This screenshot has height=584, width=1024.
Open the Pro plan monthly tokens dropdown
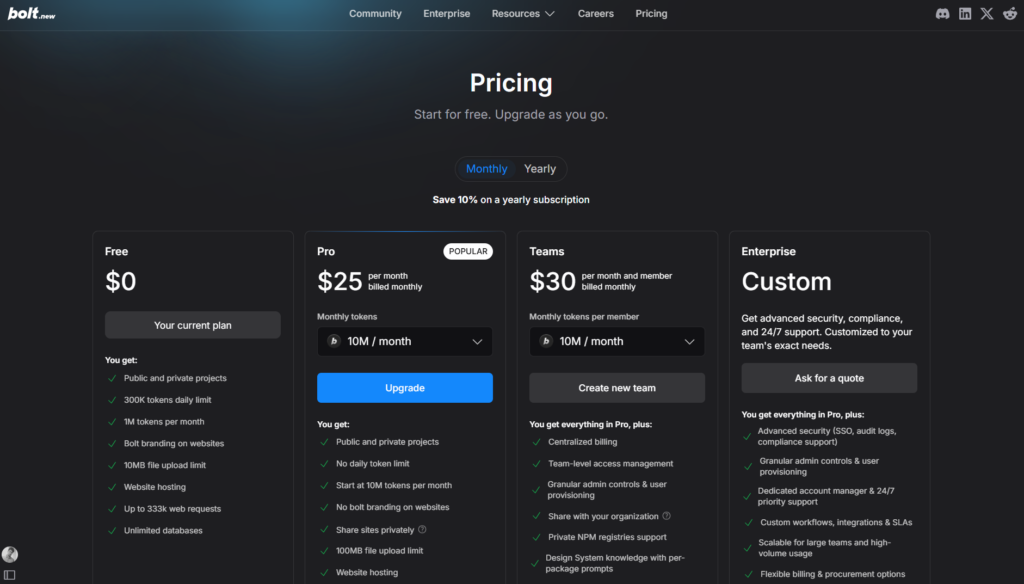404,341
